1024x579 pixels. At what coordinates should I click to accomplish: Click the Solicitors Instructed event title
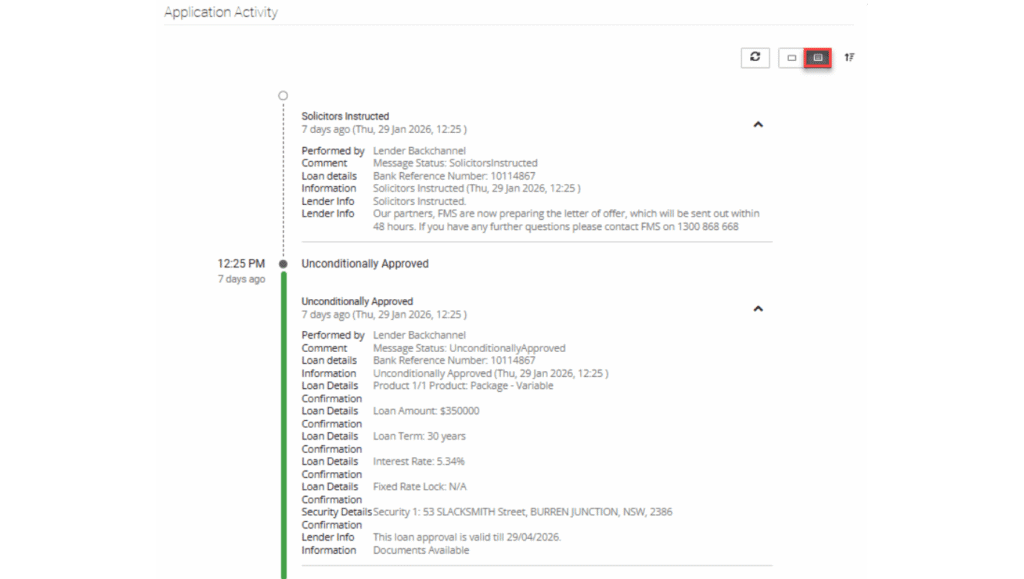pyautogui.click(x=344, y=115)
